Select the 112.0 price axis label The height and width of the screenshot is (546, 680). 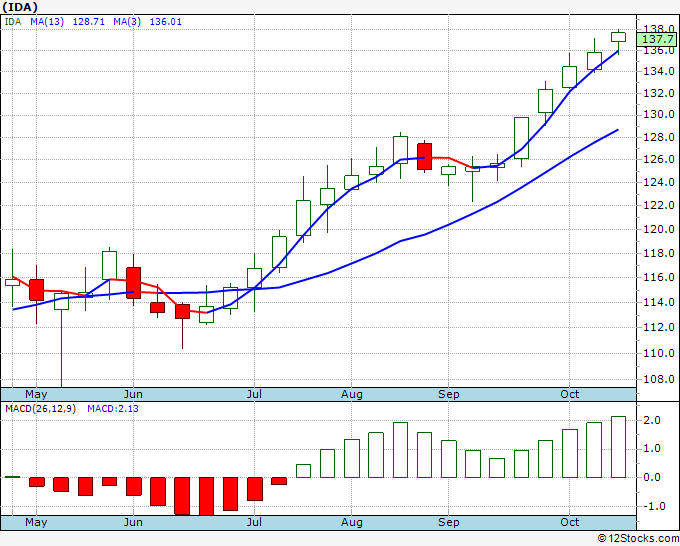coord(659,327)
